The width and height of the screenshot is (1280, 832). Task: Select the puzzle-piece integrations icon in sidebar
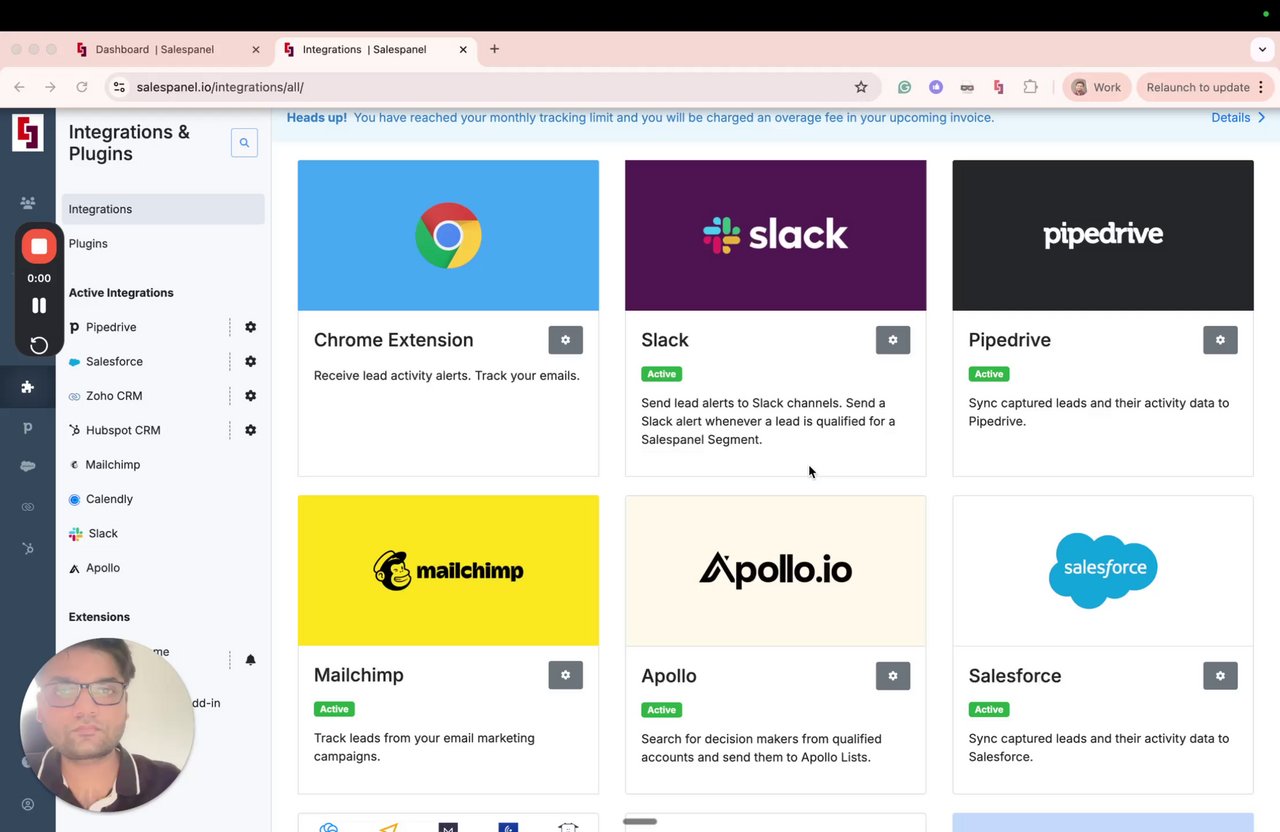click(28, 387)
